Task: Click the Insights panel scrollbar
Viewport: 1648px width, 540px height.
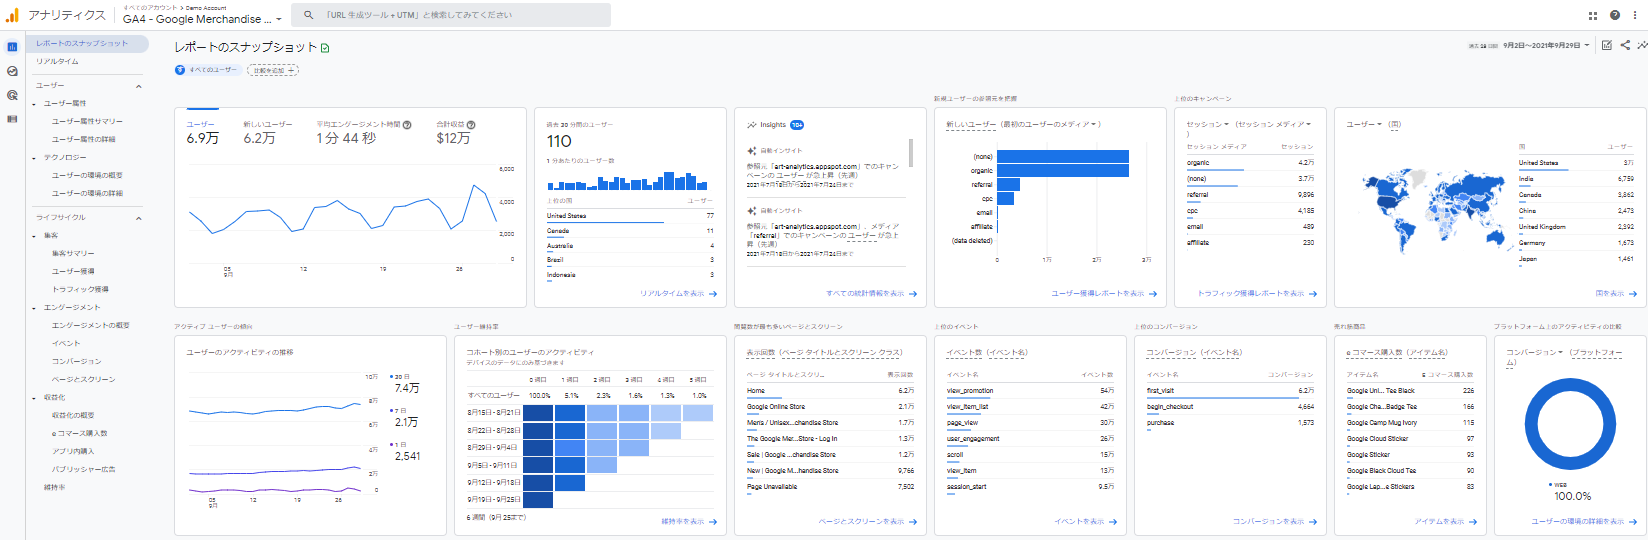Action: point(910,153)
